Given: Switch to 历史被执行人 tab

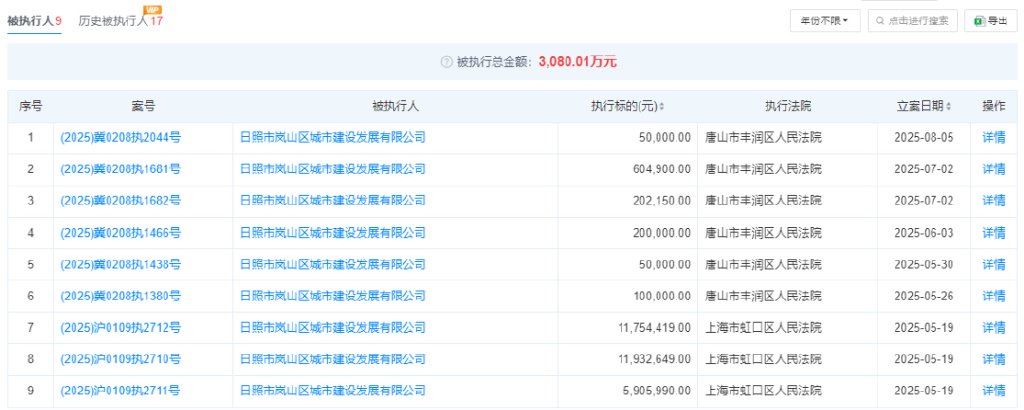Looking at the screenshot, I should 120,21.
